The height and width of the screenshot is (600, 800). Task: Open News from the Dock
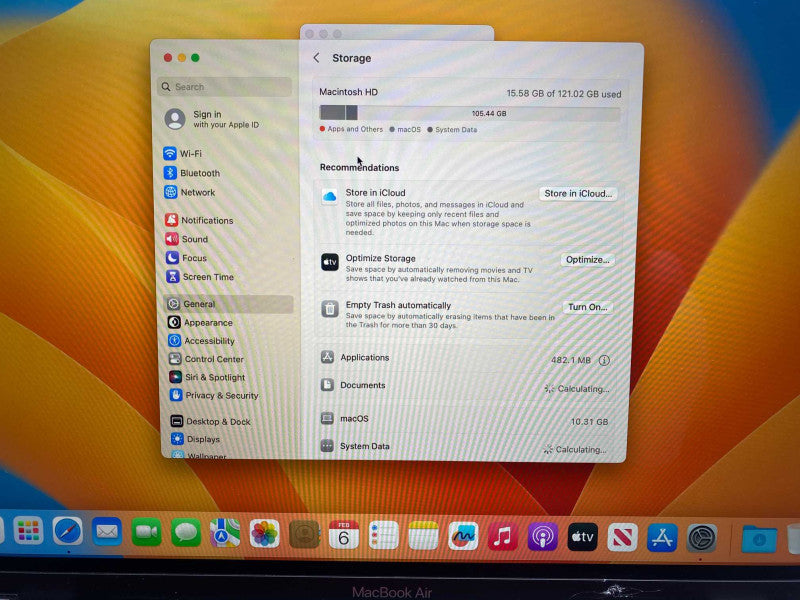pos(622,537)
